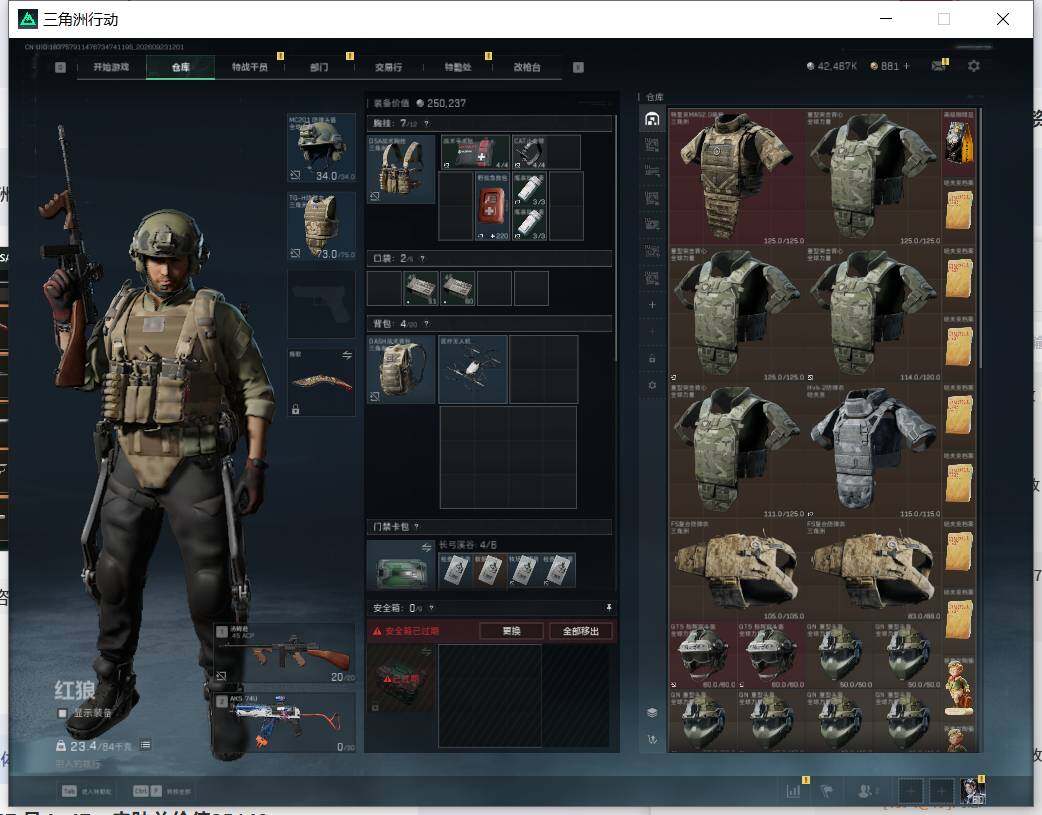Click the swap icon on melee knife slot
The height and width of the screenshot is (815, 1042).
(x=347, y=356)
